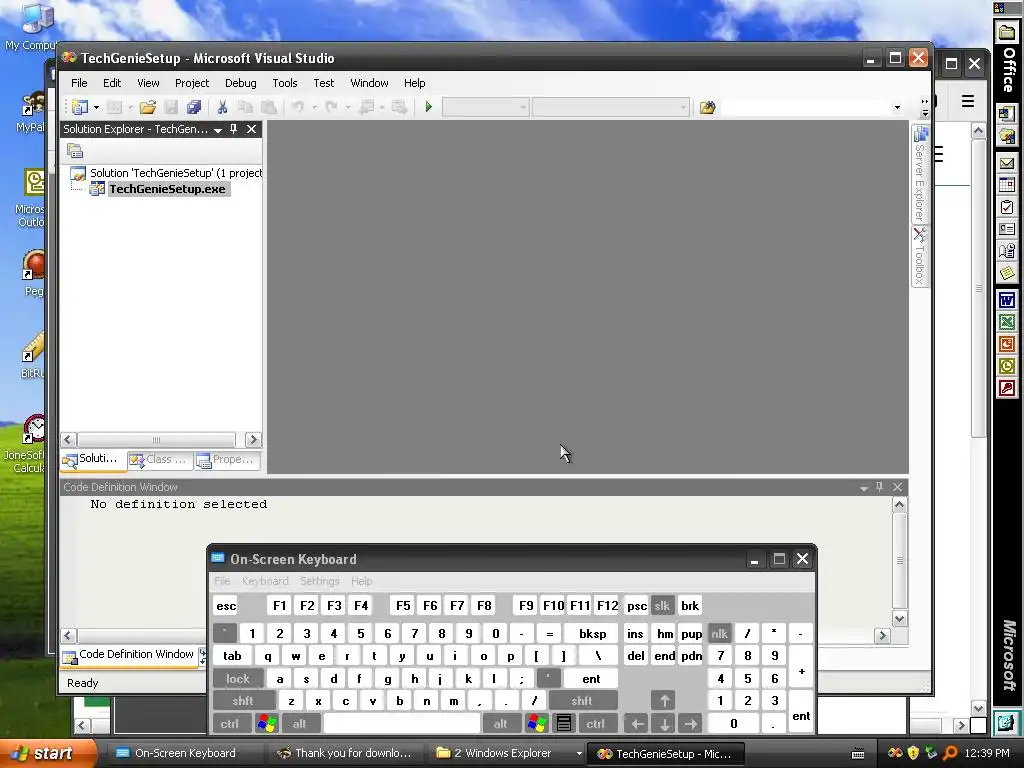Click the Copy toolbar icon
The width and height of the screenshot is (1024, 768).
click(x=245, y=107)
